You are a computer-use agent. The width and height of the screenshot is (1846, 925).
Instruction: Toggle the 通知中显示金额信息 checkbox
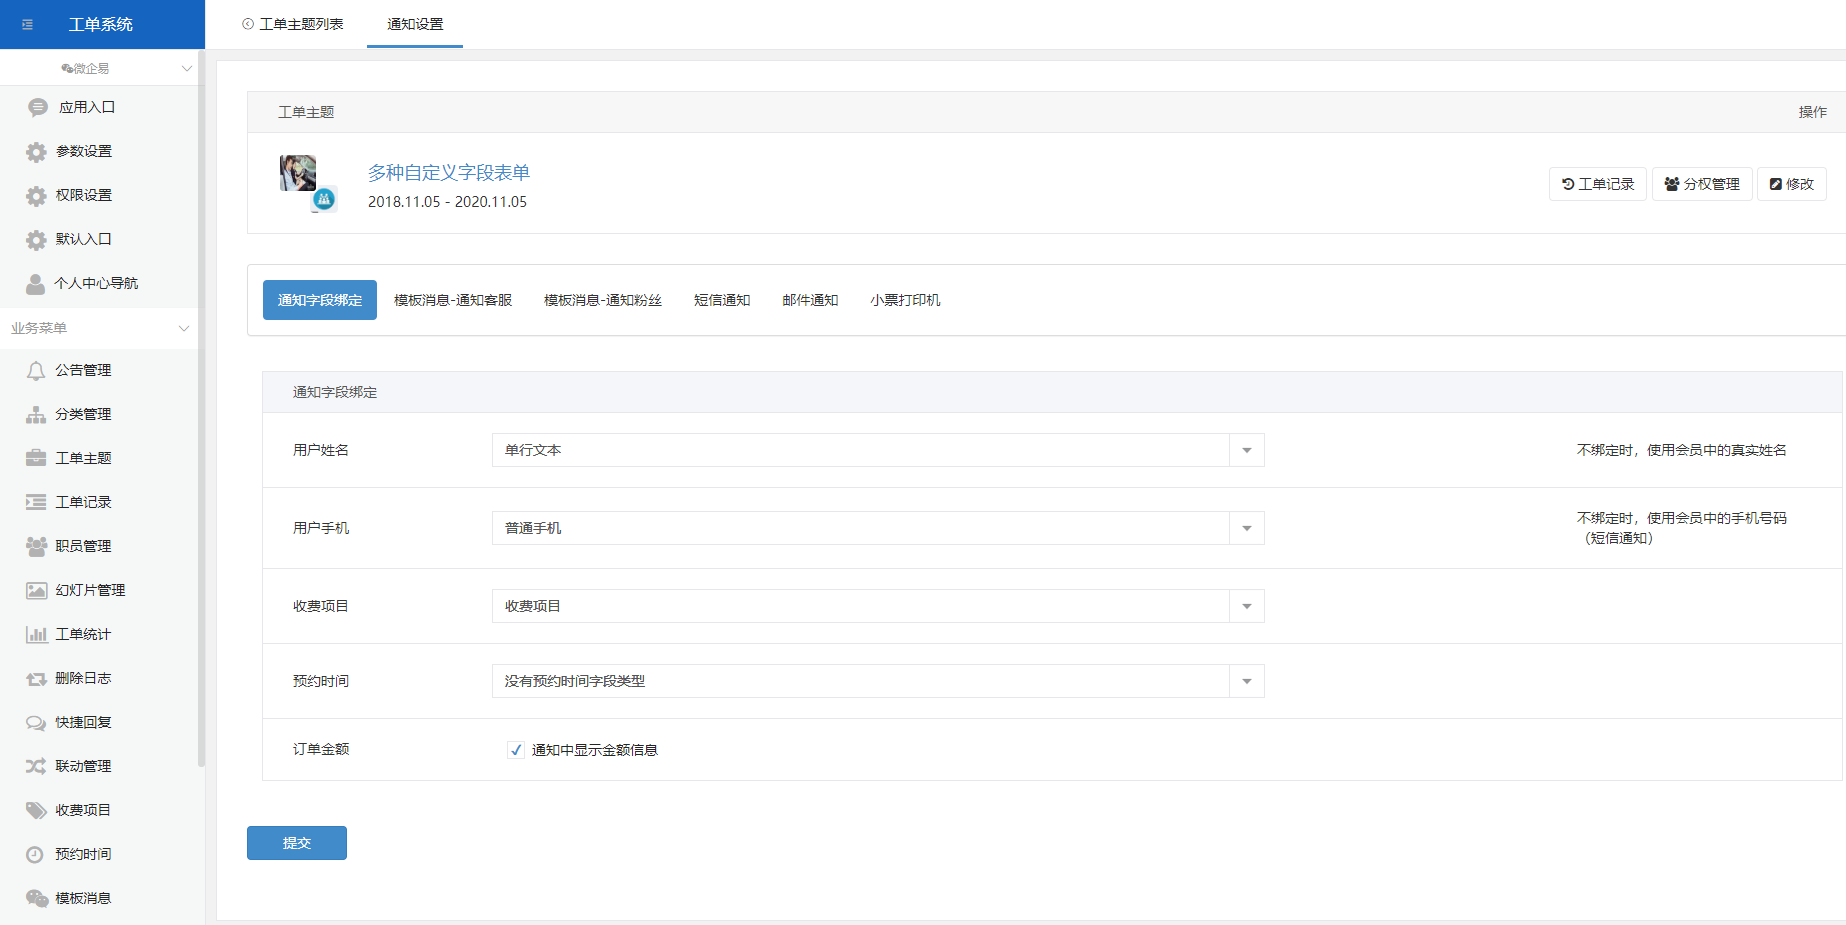516,750
